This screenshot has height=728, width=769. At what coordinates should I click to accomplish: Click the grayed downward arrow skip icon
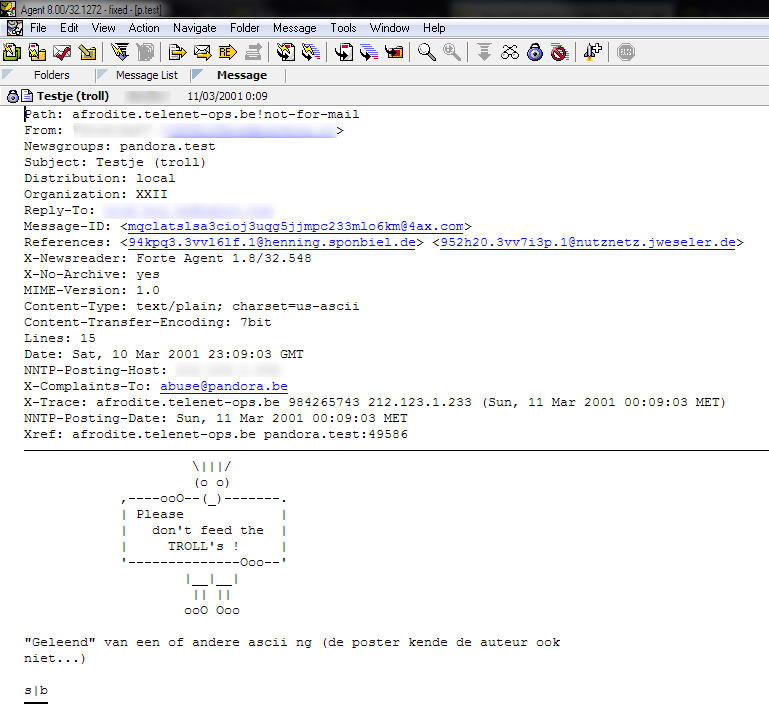485,52
